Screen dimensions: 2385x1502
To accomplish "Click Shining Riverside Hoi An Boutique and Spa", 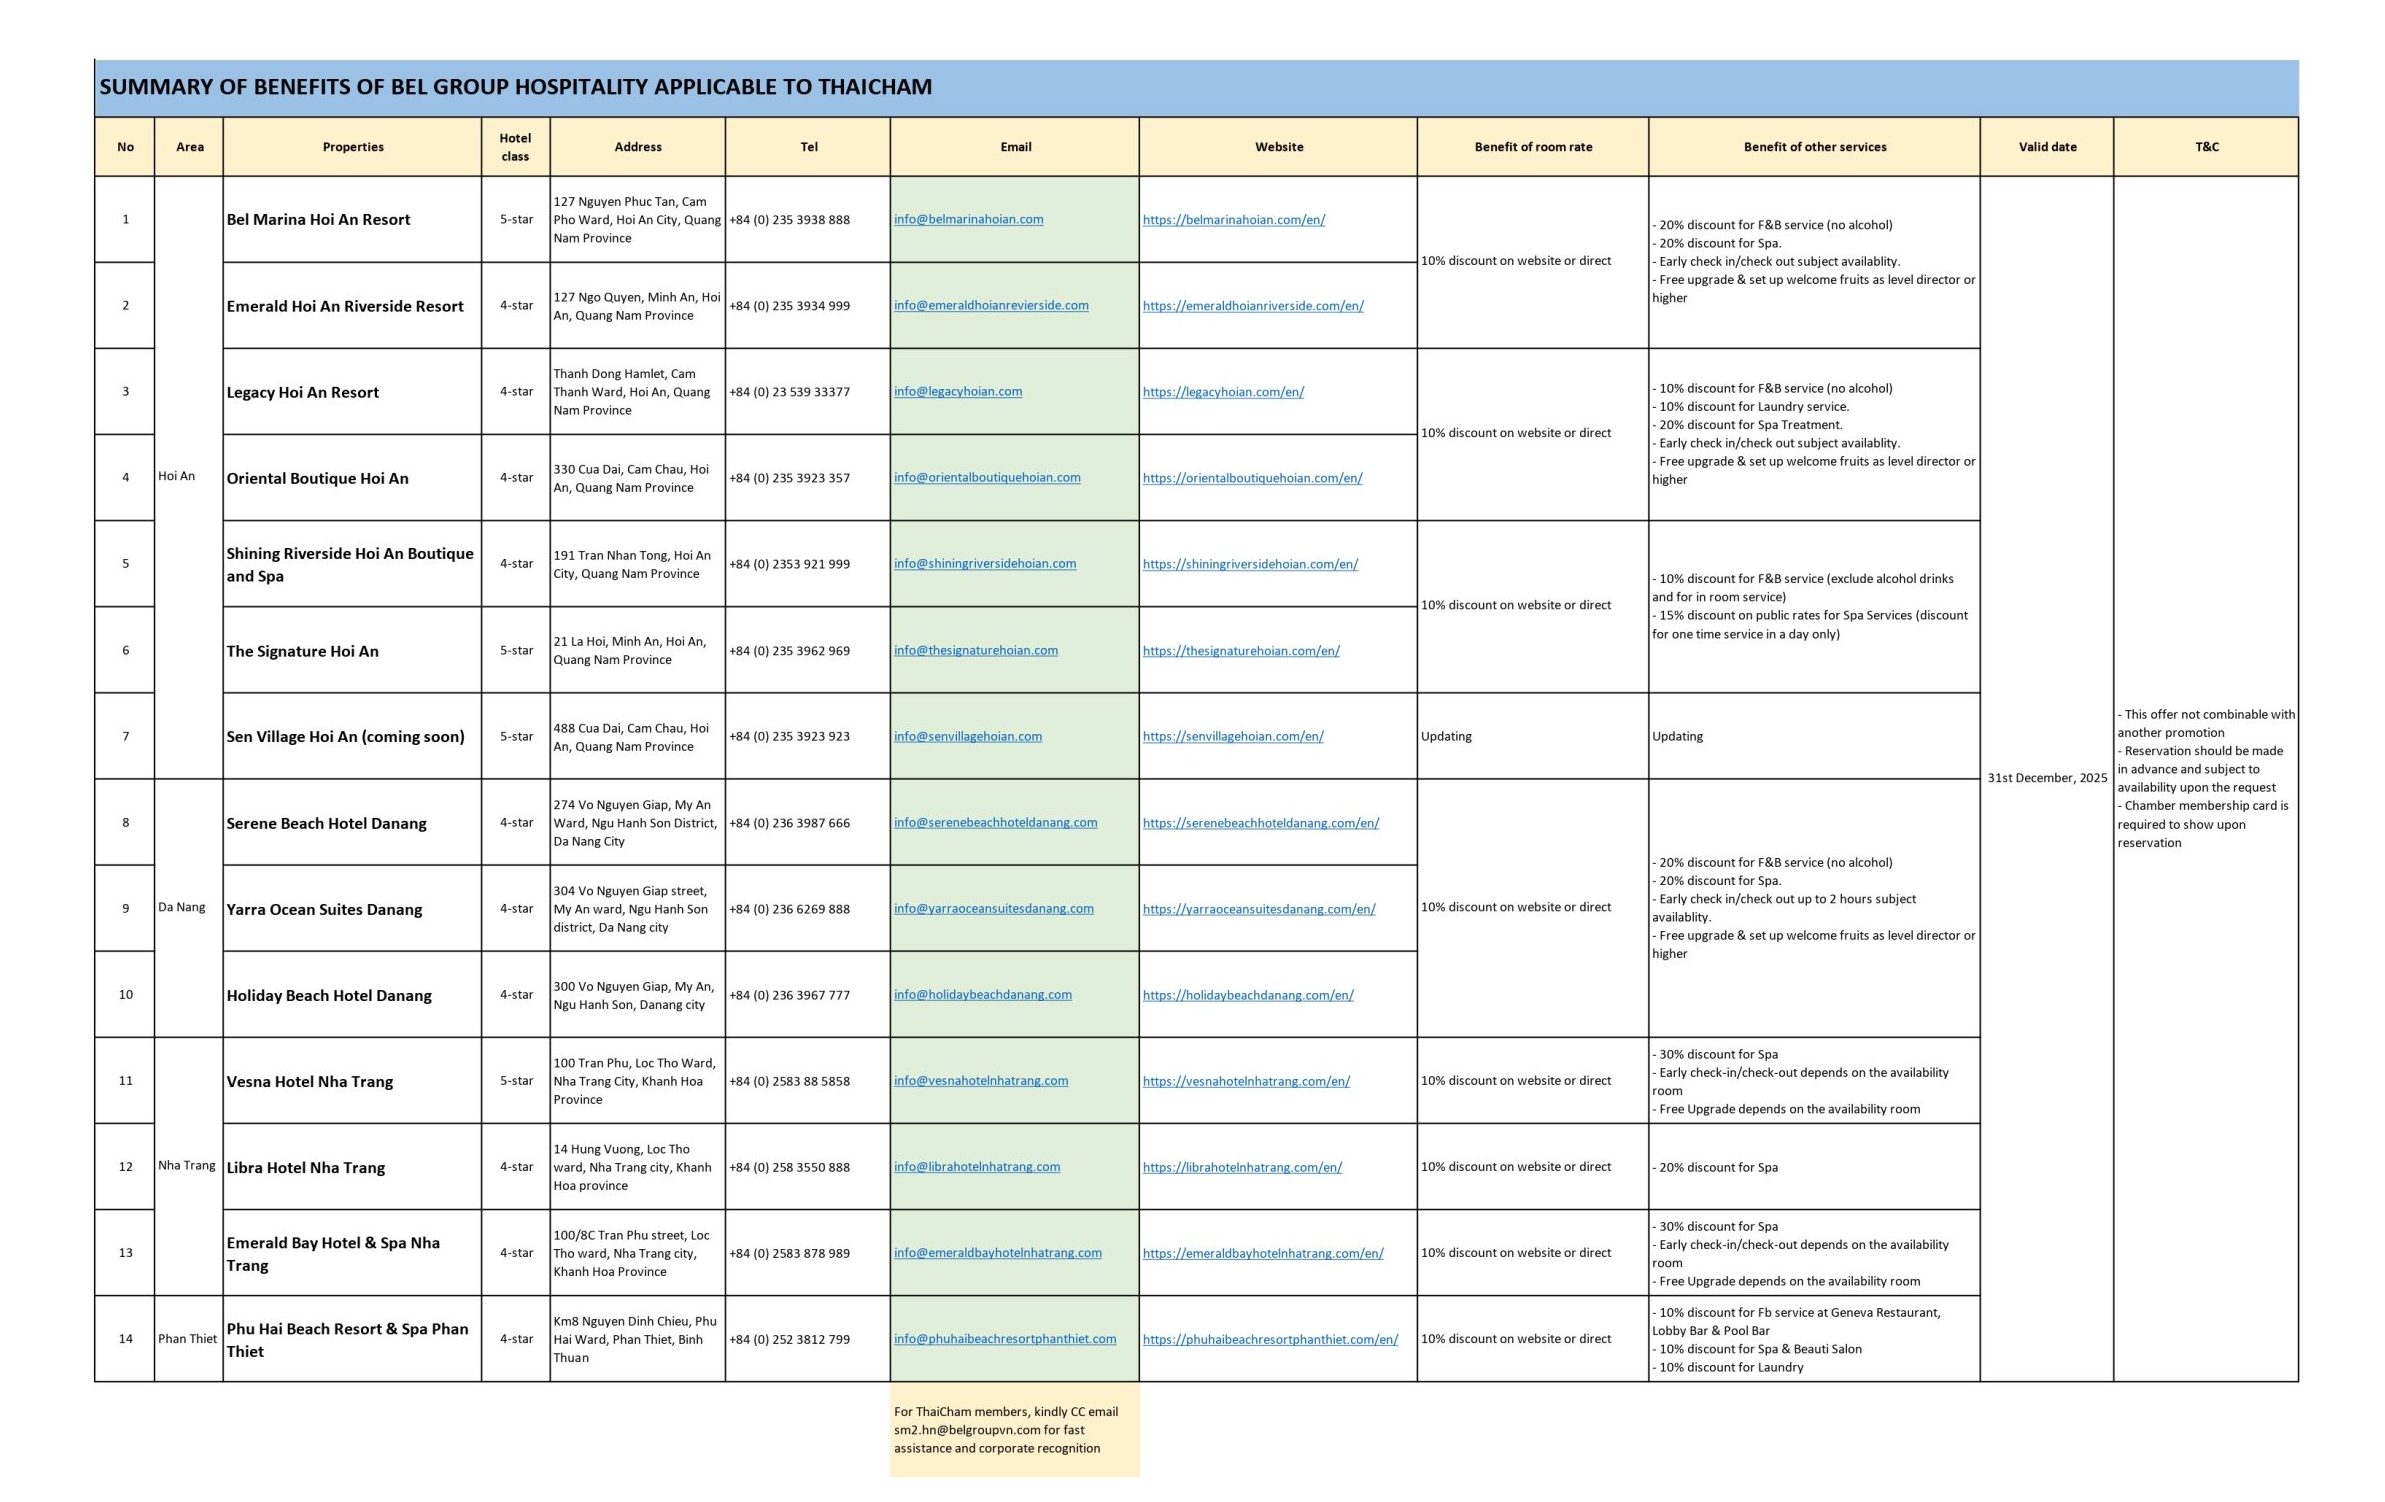I will (x=350, y=564).
